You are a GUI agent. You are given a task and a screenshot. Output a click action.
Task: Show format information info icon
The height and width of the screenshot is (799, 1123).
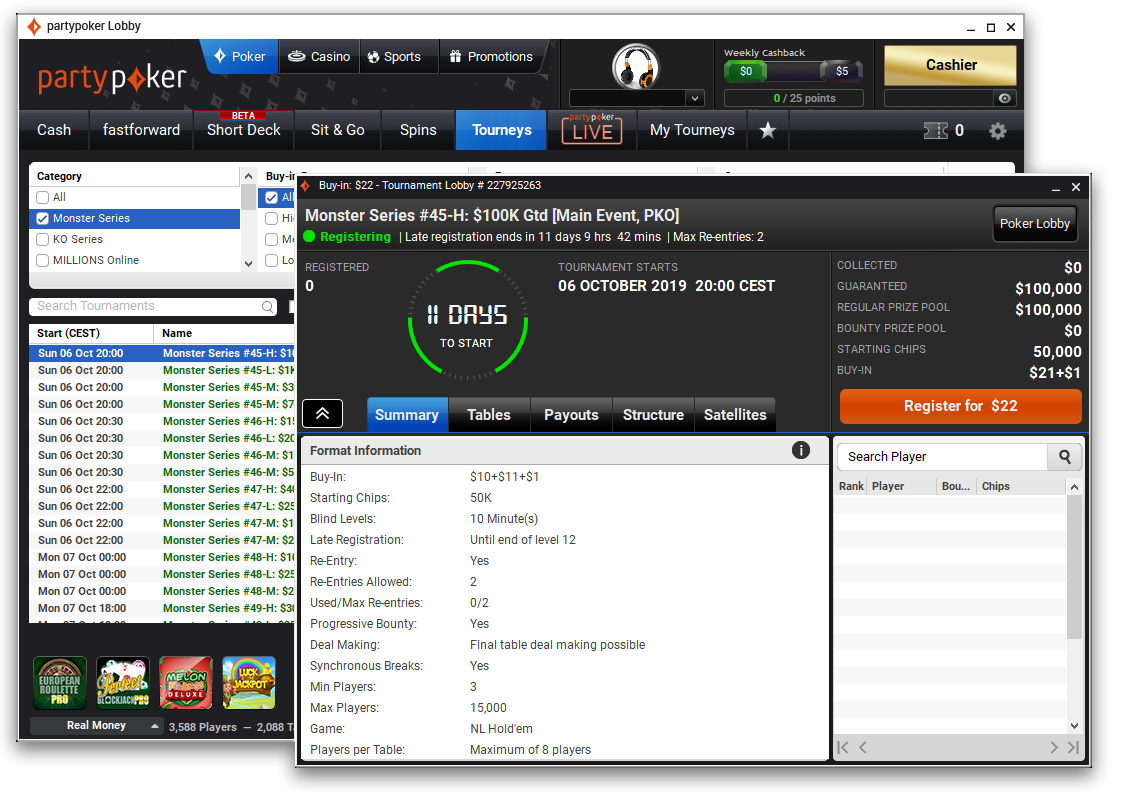pos(801,450)
